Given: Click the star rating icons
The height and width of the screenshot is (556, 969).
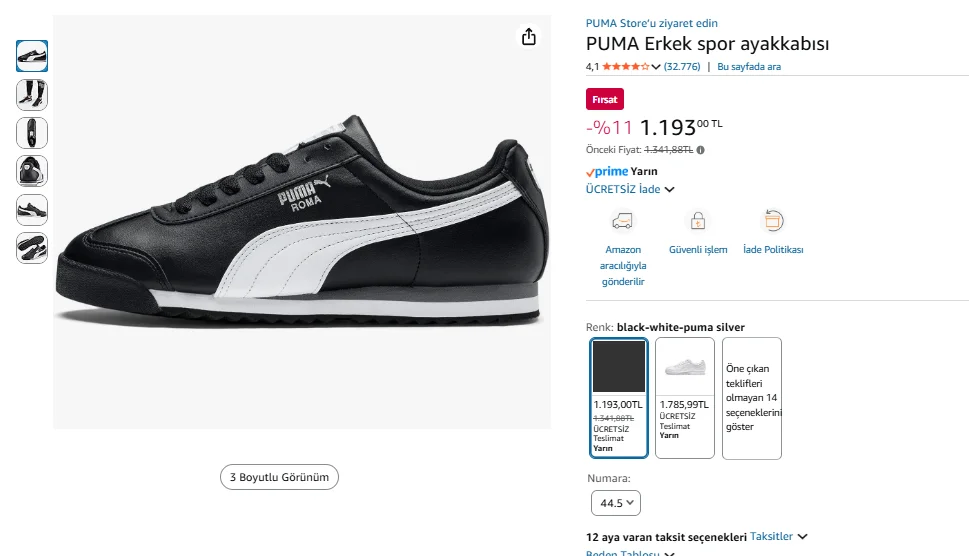Looking at the screenshot, I should tap(625, 67).
